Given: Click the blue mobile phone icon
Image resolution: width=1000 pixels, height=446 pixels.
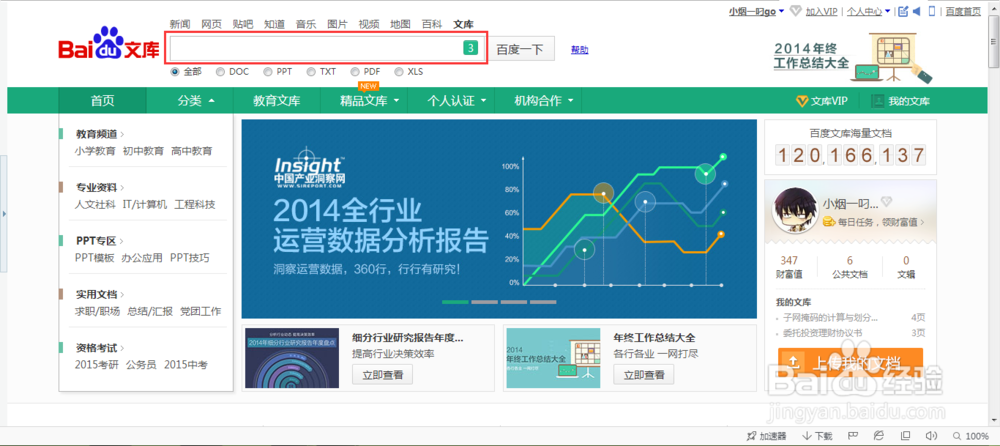Looking at the screenshot, I should coord(932,11).
